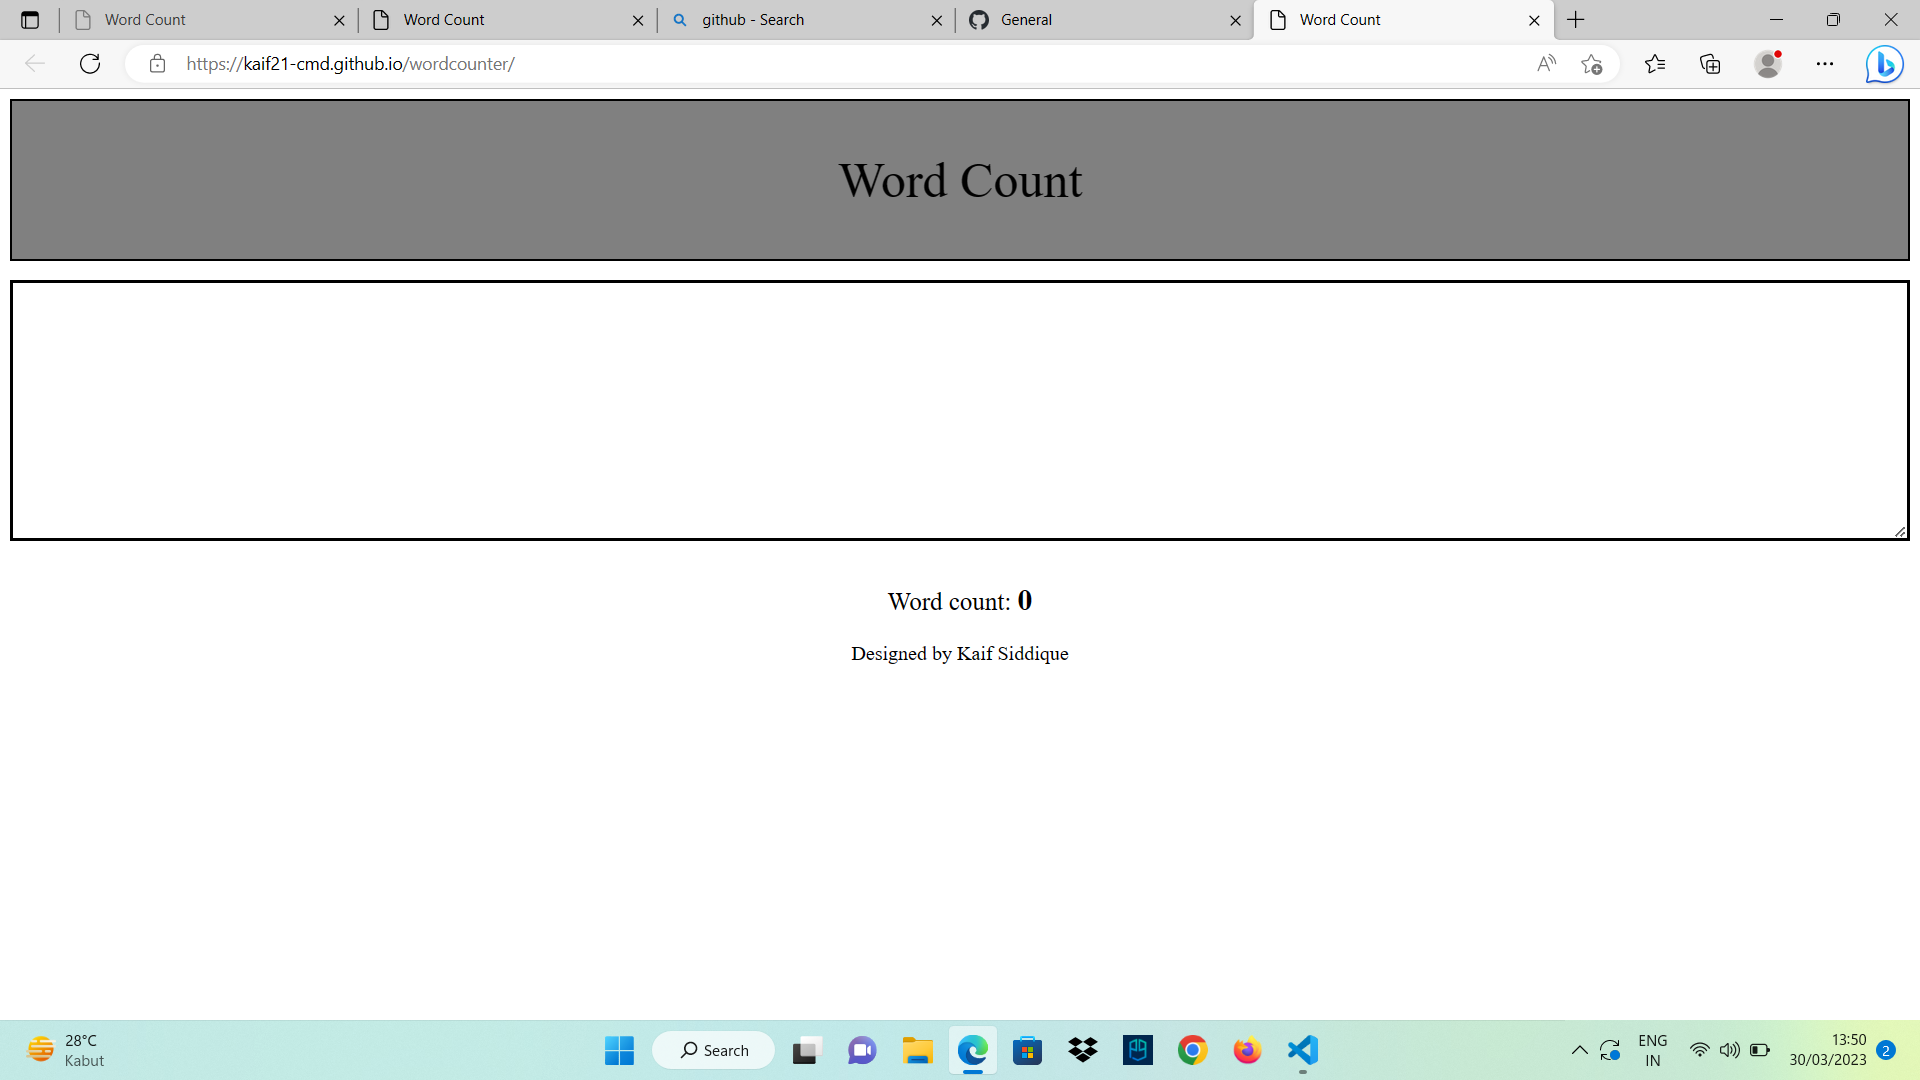Open the Favorites list
1920x1080 pixels.
coord(1654,64)
